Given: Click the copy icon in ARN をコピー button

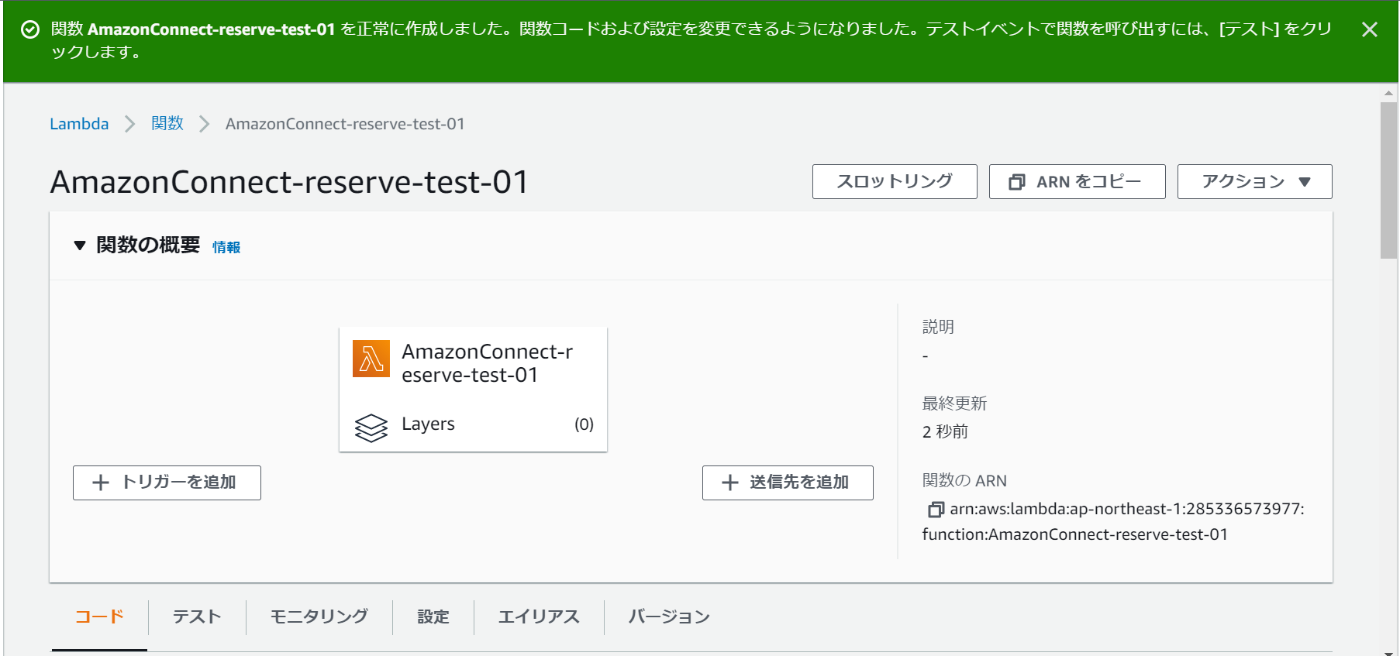Looking at the screenshot, I should [x=1017, y=182].
